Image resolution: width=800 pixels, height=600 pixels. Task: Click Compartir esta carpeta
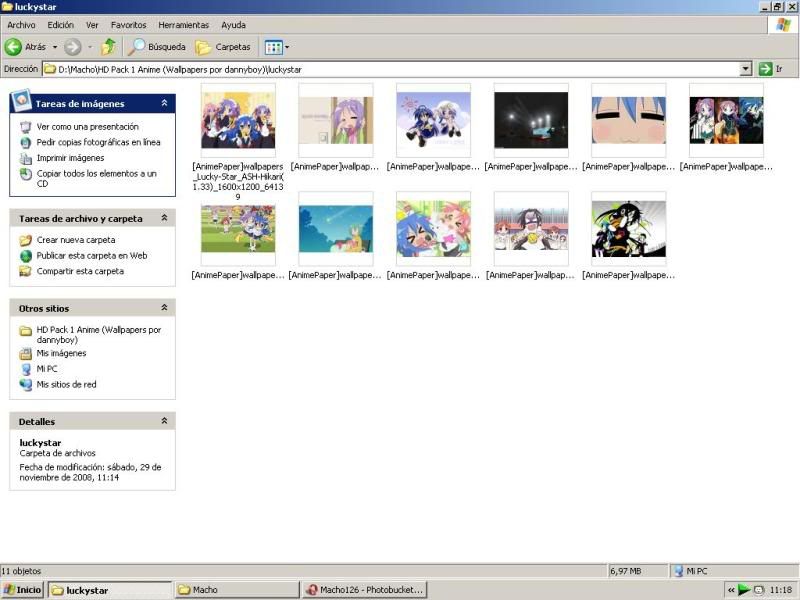click(x=80, y=271)
